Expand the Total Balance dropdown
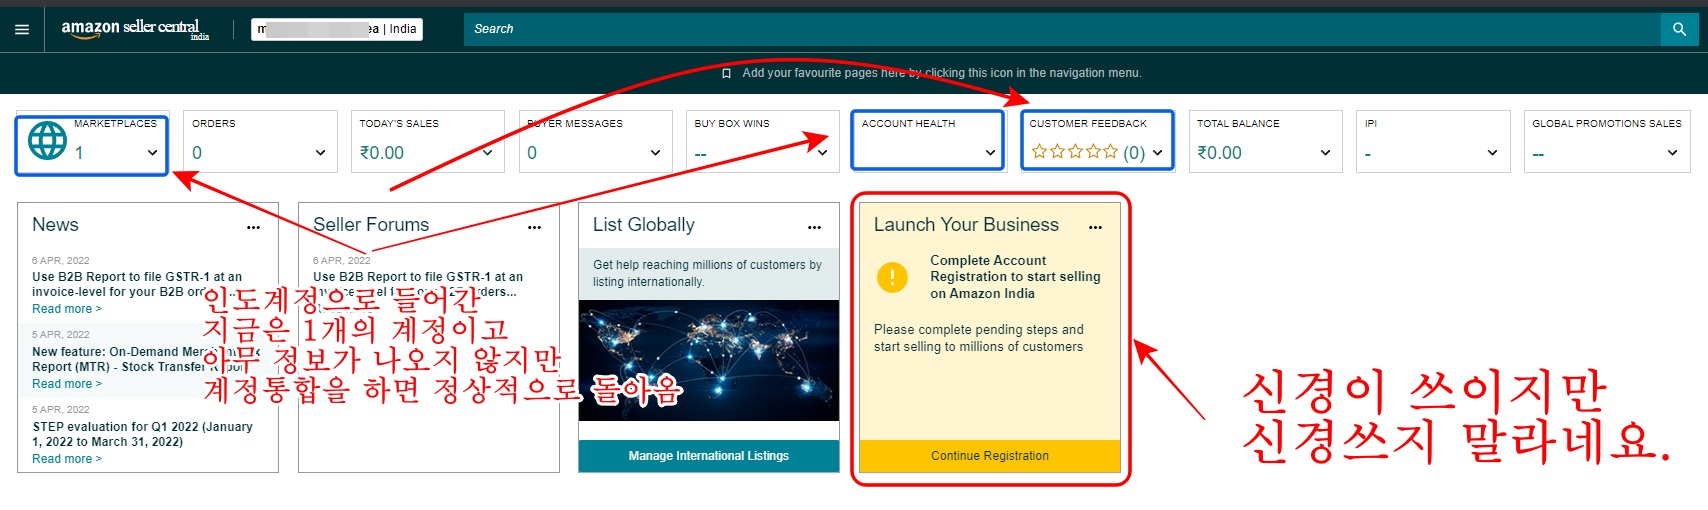Viewport: 1708px width, 510px height. 1325,153
